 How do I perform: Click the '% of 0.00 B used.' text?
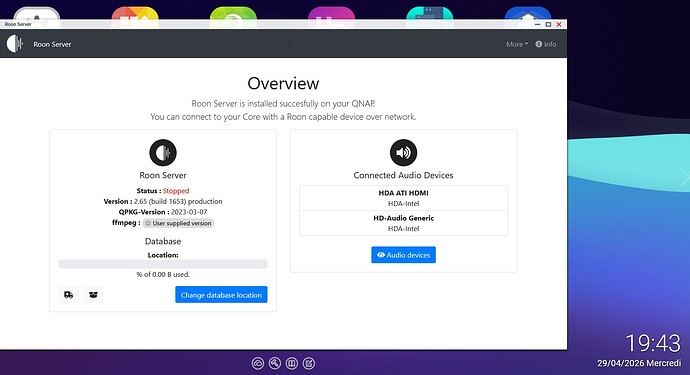(163, 274)
